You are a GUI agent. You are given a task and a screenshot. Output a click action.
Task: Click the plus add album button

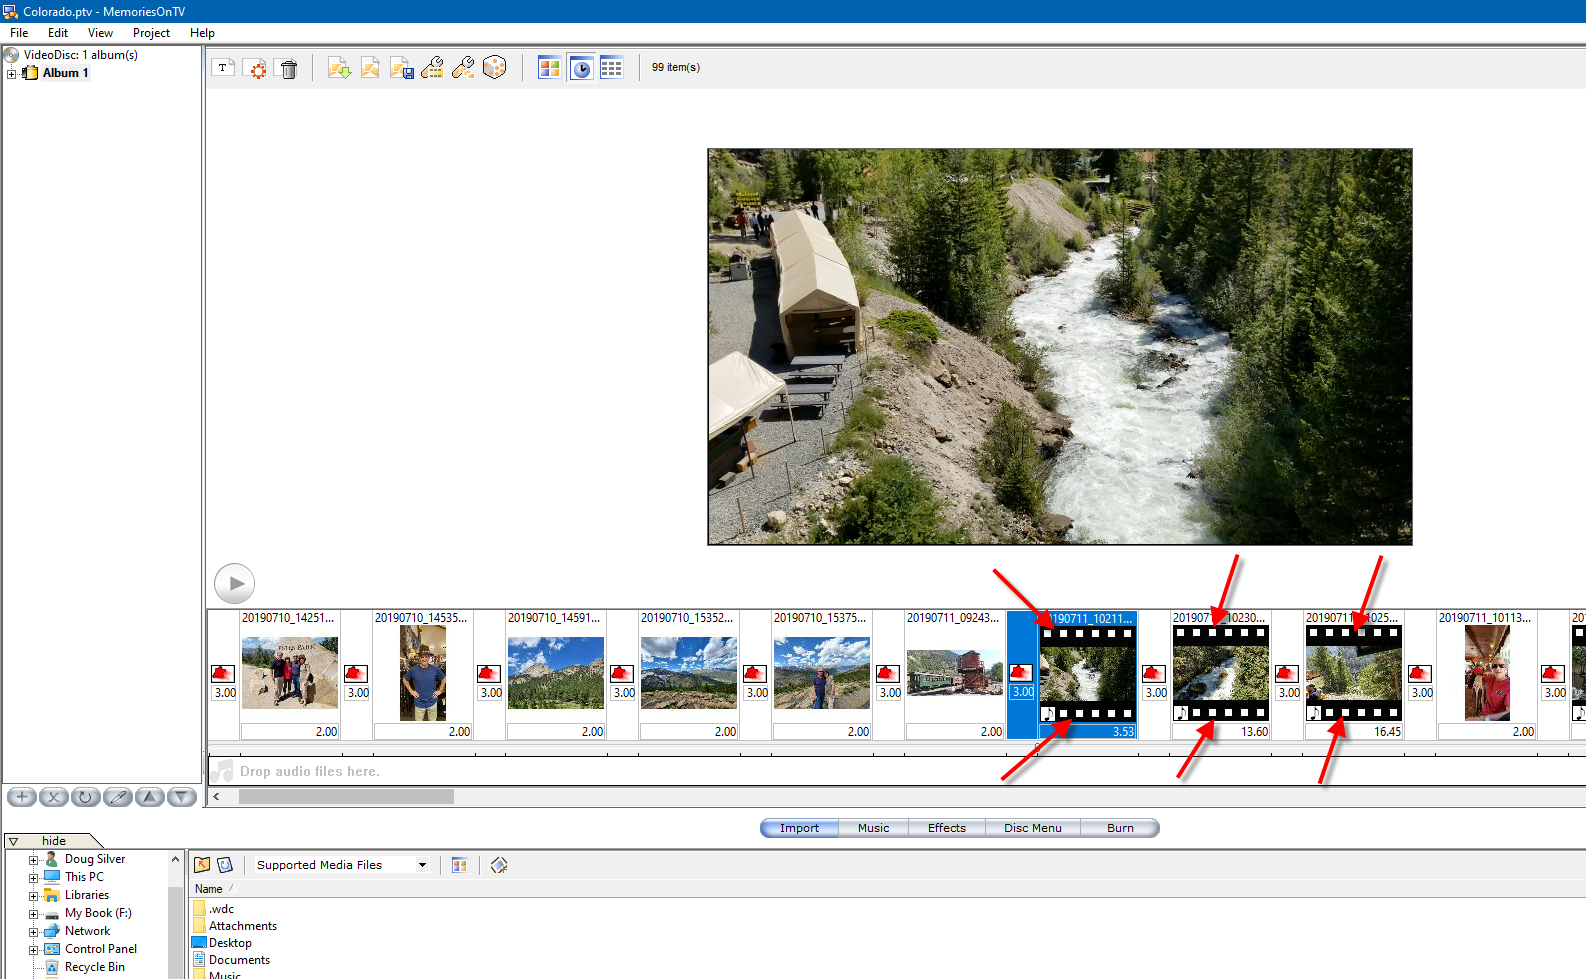tap(22, 797)
